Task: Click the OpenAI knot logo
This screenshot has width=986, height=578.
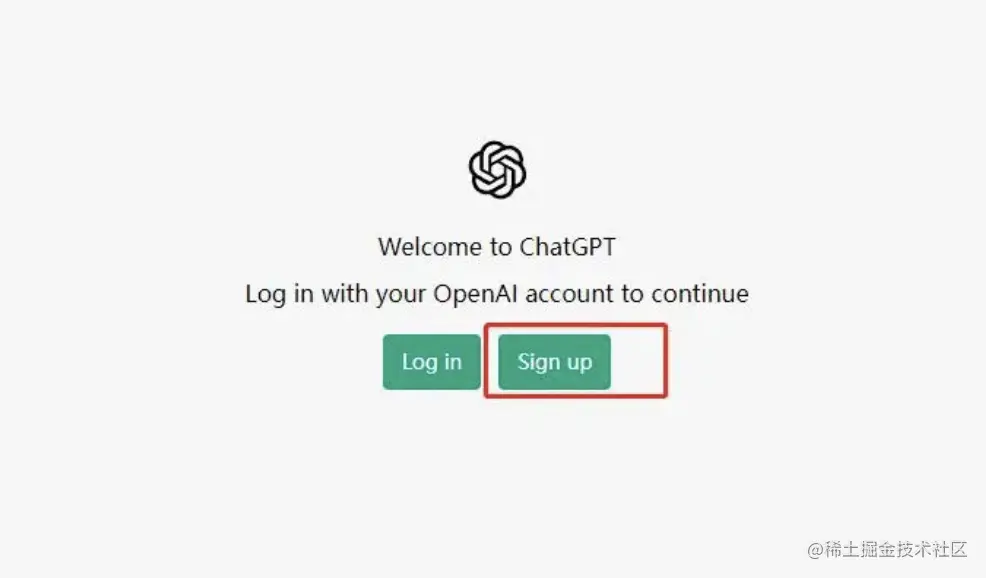Action: tap(497, 169)
